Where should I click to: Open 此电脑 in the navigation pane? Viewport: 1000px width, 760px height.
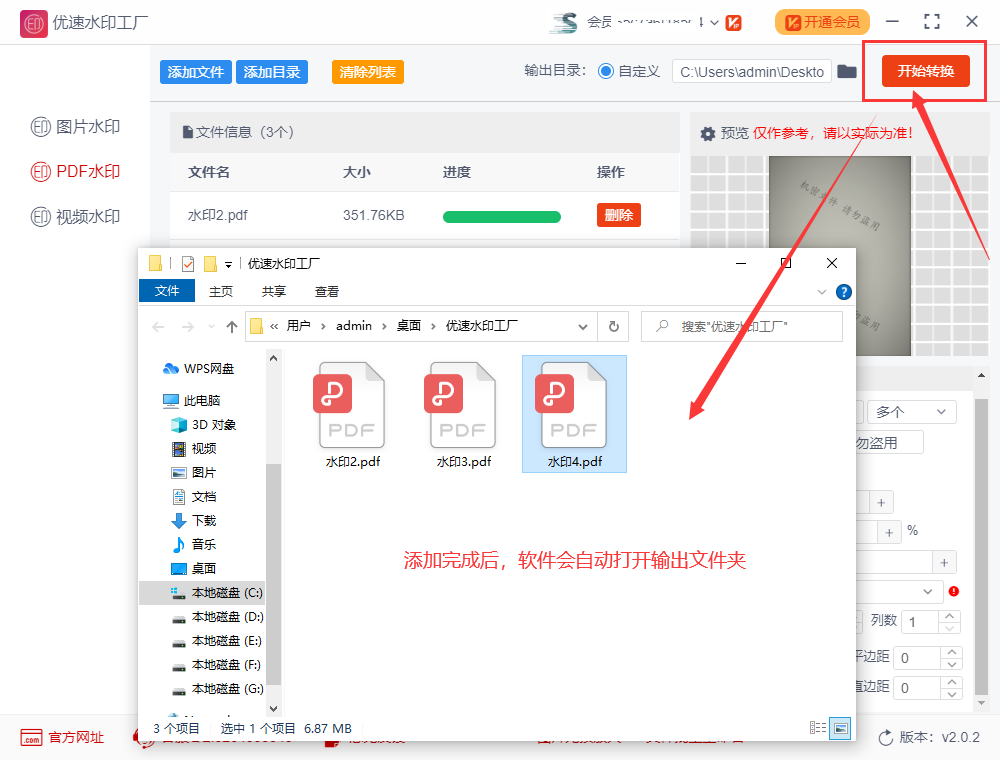pos(191,400)
